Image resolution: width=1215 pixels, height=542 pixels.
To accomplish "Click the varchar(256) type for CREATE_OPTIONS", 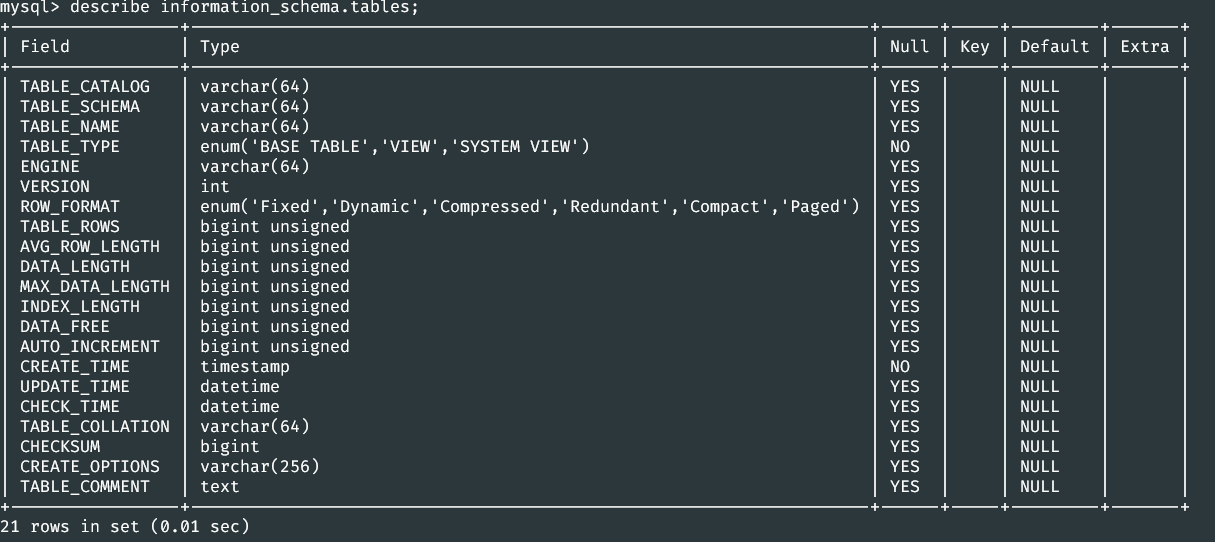I will (260, 467).
